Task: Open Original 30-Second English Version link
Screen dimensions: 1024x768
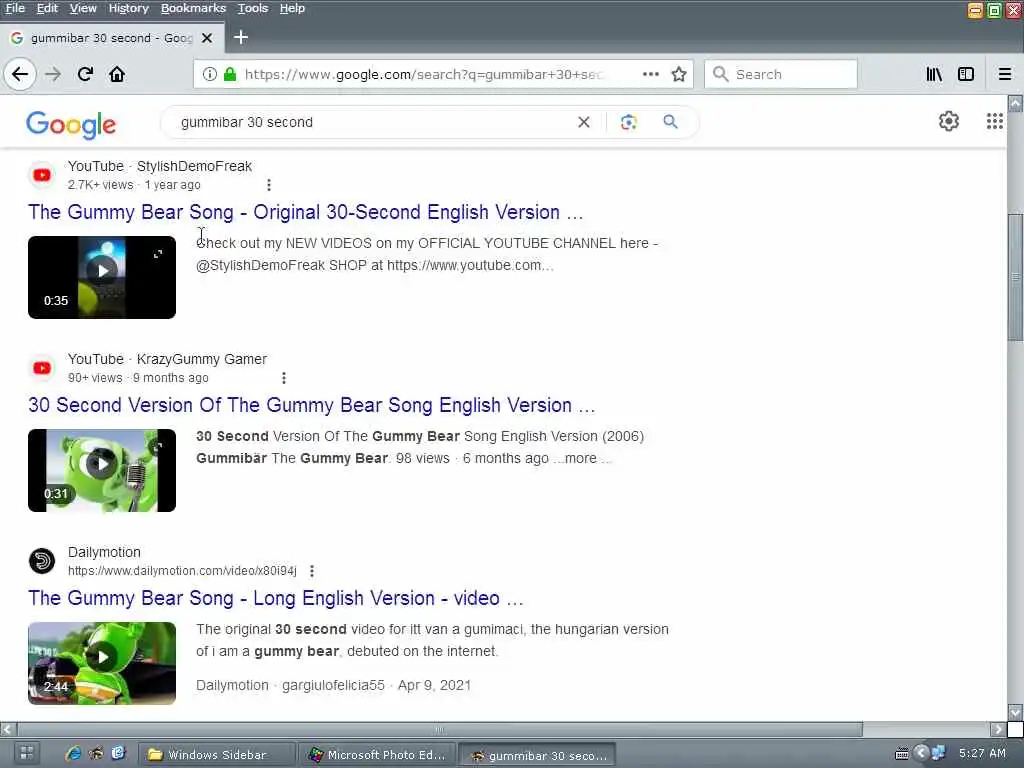Action: click(305, 212)
